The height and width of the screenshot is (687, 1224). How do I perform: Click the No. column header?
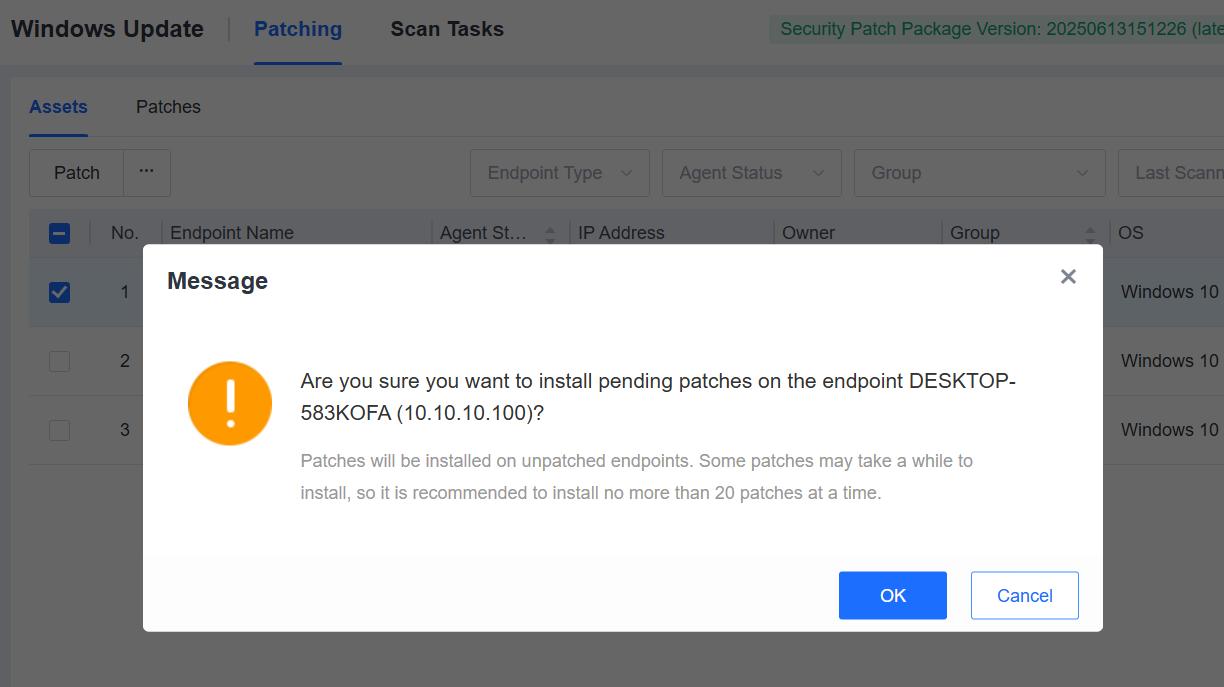(x=125, y=233)
